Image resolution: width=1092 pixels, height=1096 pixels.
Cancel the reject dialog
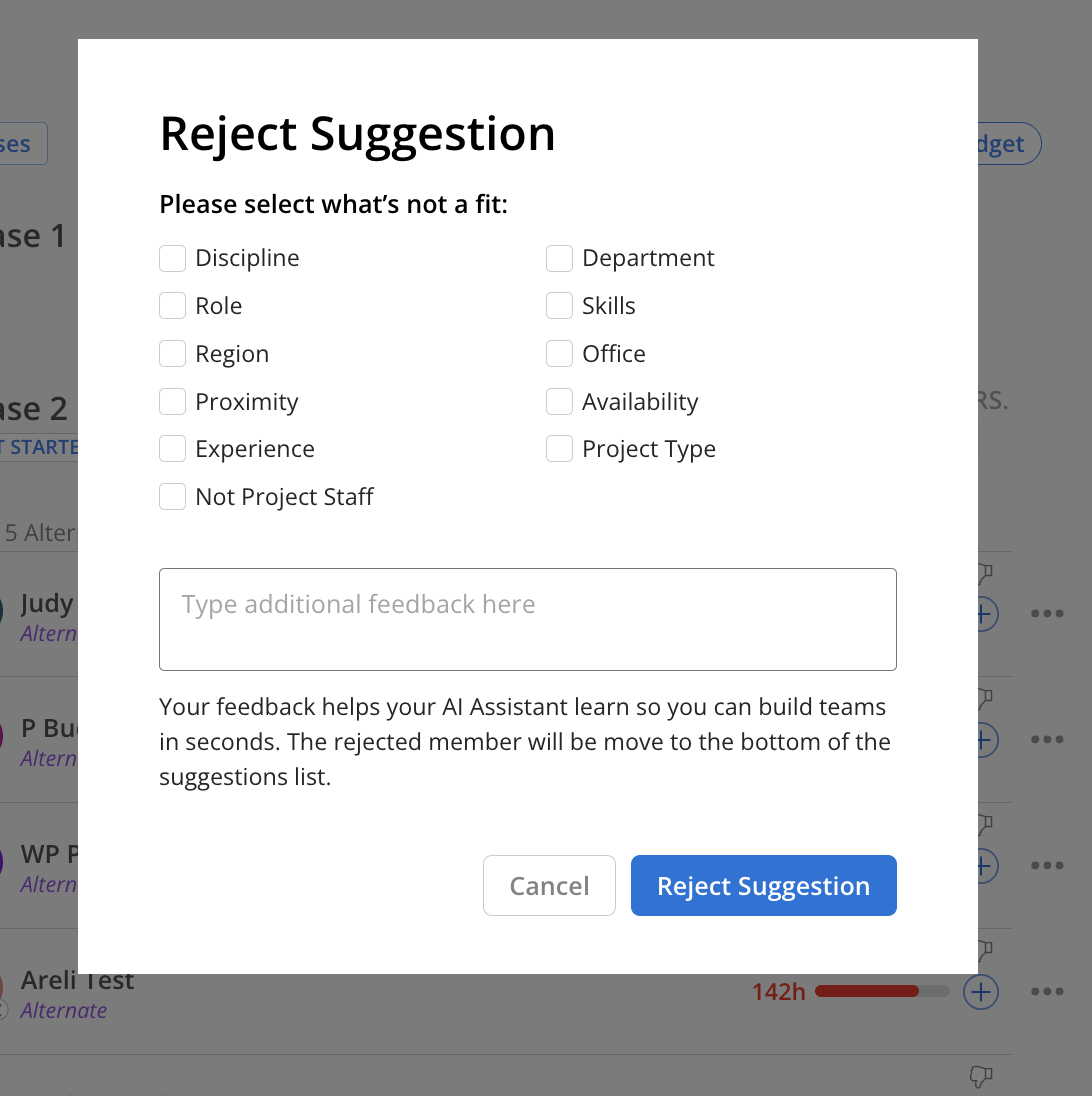(x=549, y=886)
